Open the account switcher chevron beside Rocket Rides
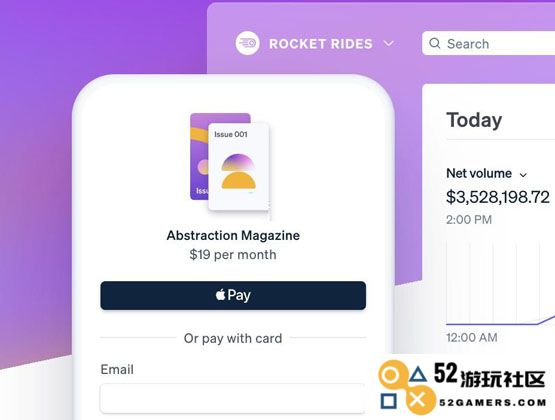 tap(389, 44)
